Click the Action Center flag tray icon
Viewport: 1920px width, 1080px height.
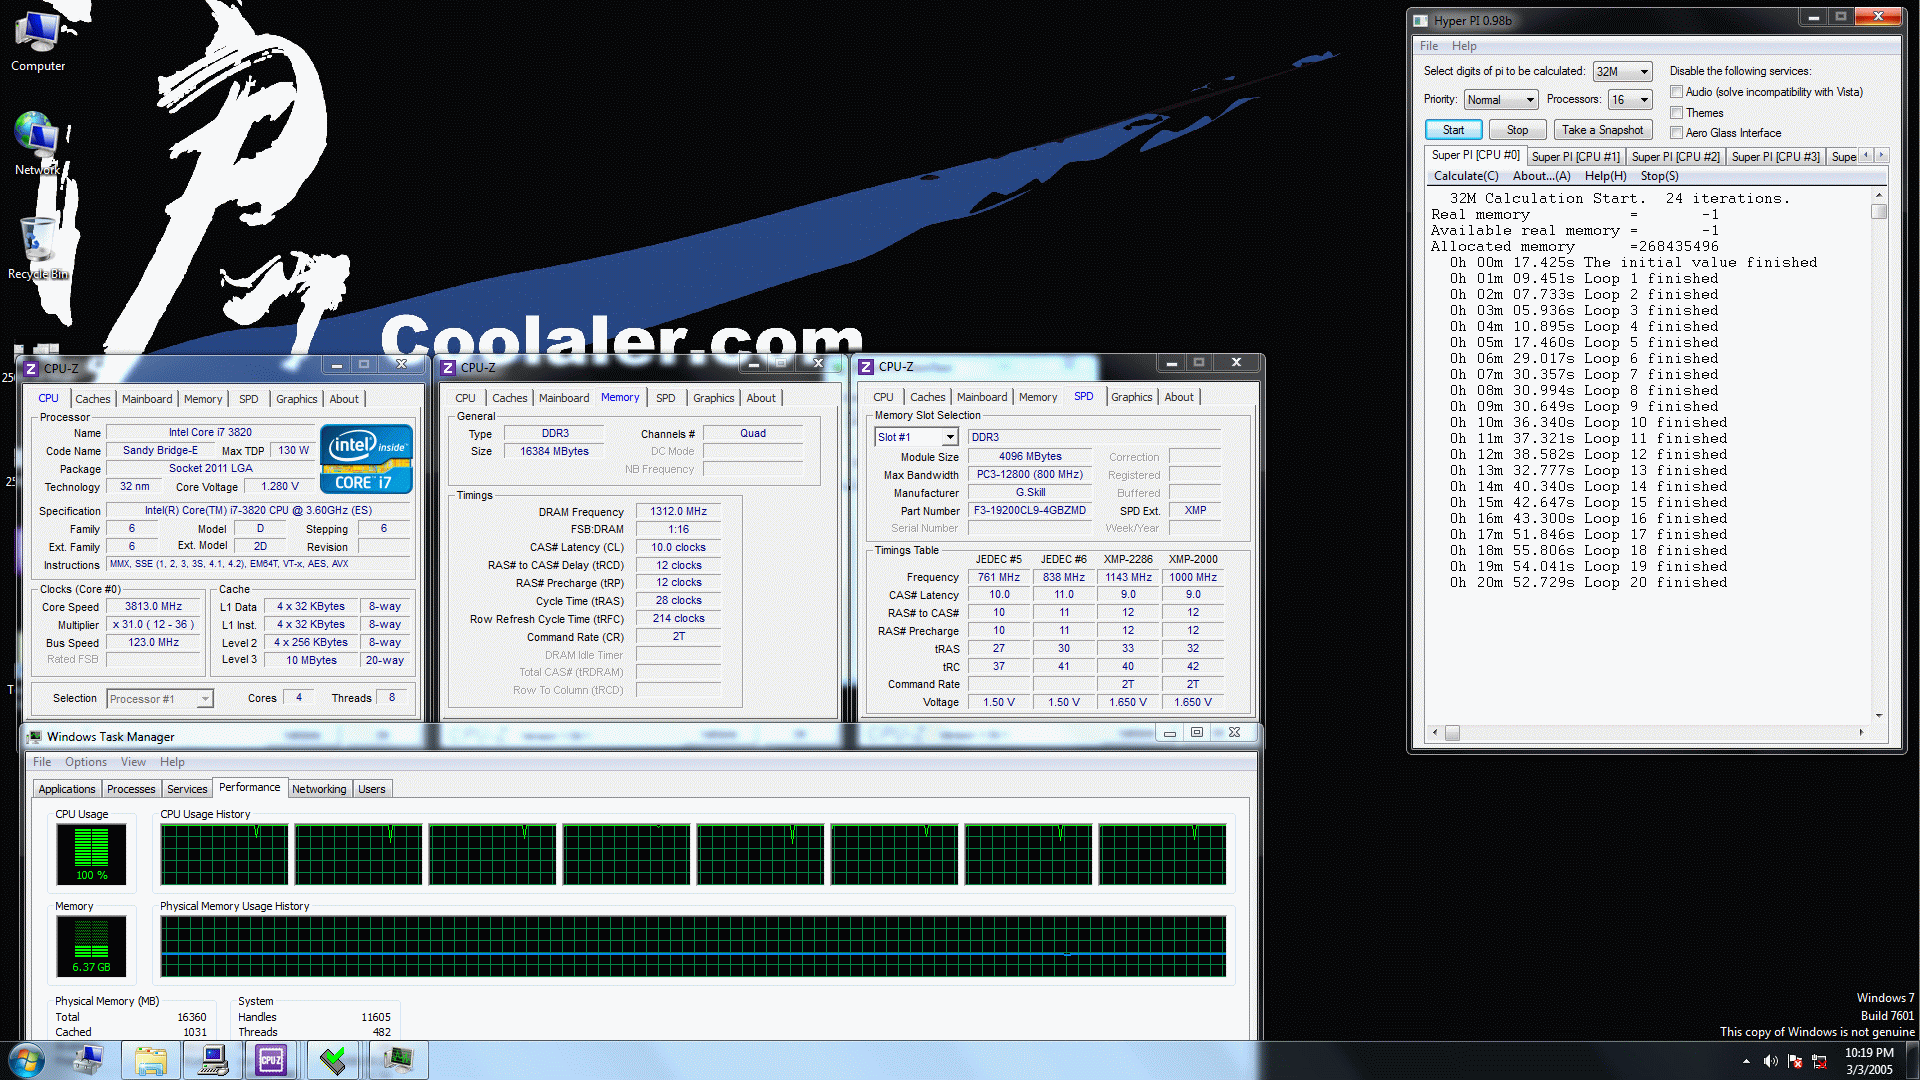point(1795,1061)
